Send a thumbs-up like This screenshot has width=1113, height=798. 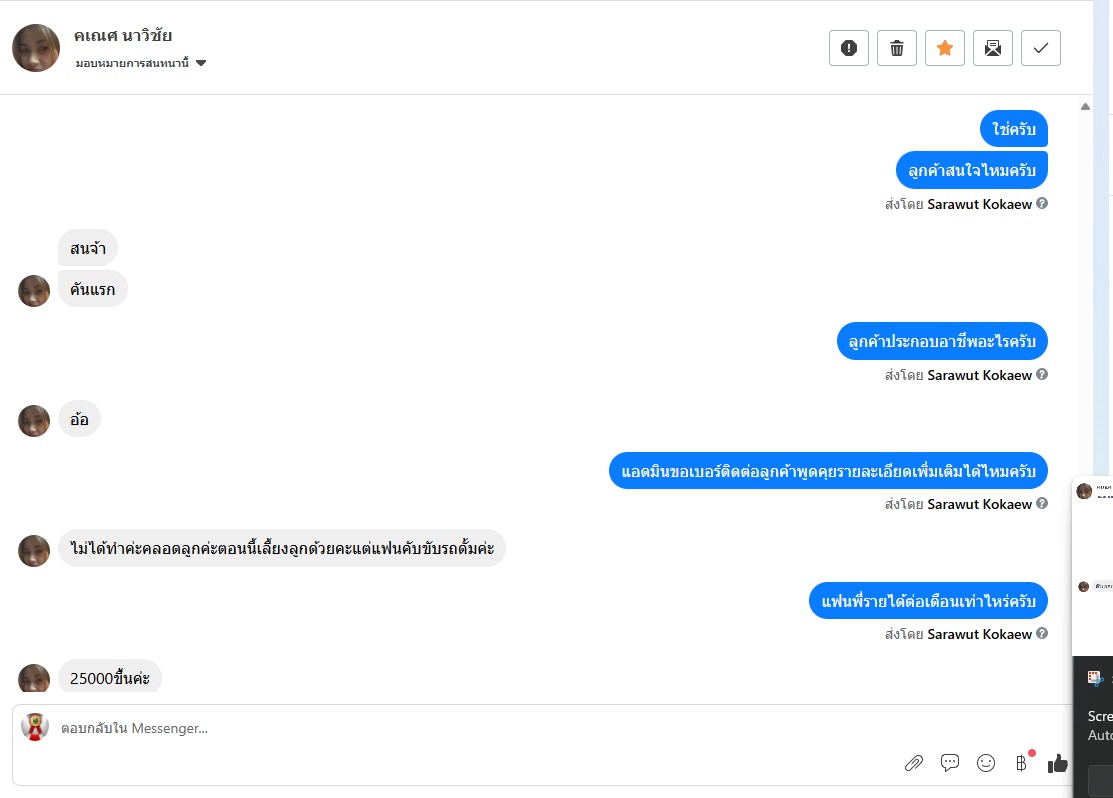pyautogui.click(x=1057, y=763)
